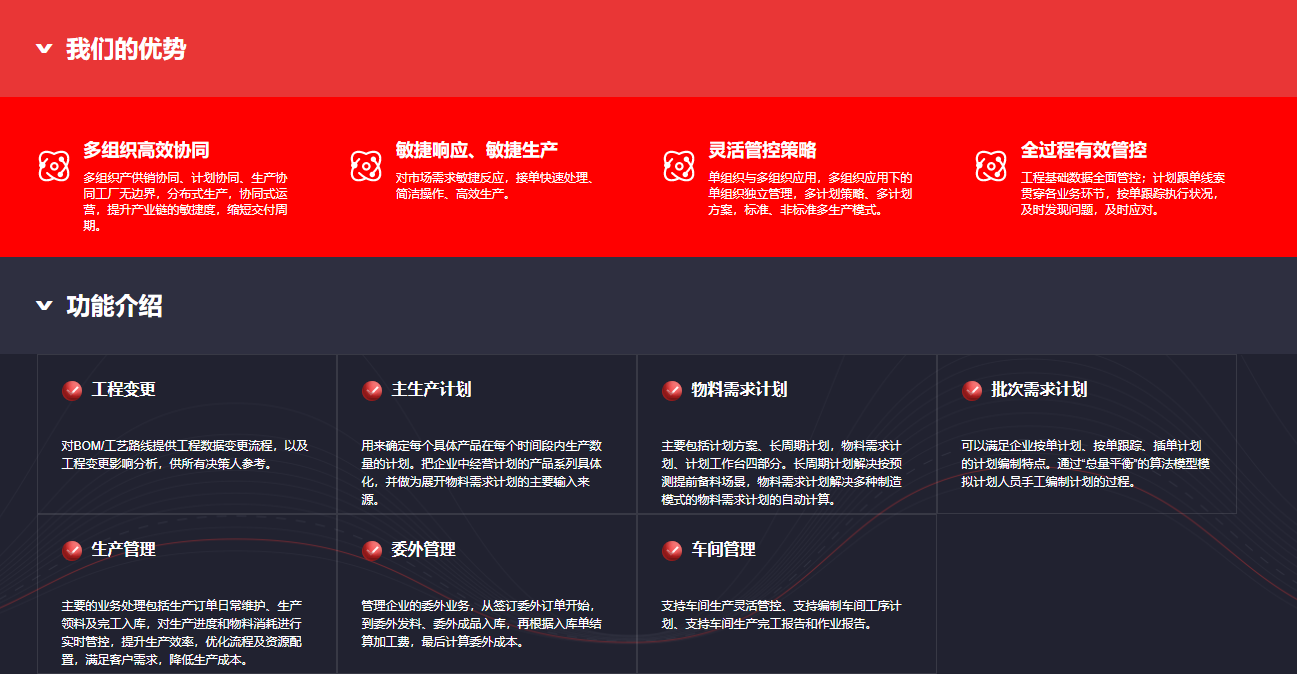Click the 生产管理 card description text
The height and width of the screenshot is (674, 1297).
click(x=185, y=632)
